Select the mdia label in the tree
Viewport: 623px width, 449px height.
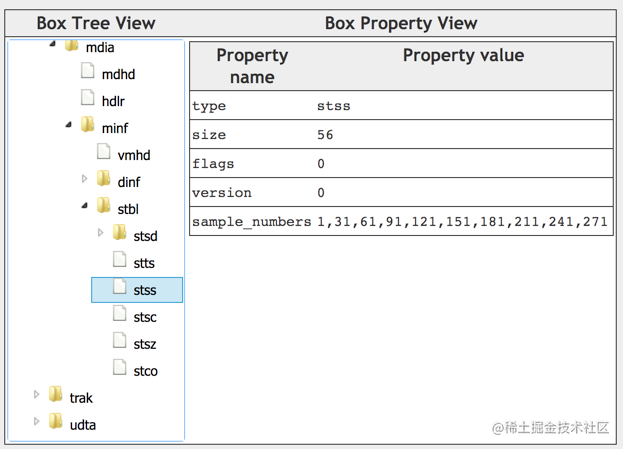pyautogui.click(x=100, y=48)
